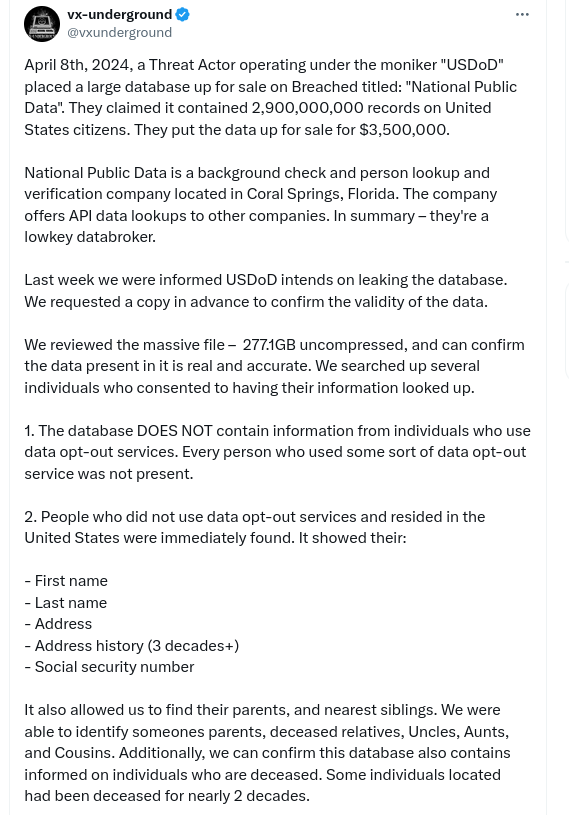
Task: Click the '- Last name' list item
Action: [65, 602]
